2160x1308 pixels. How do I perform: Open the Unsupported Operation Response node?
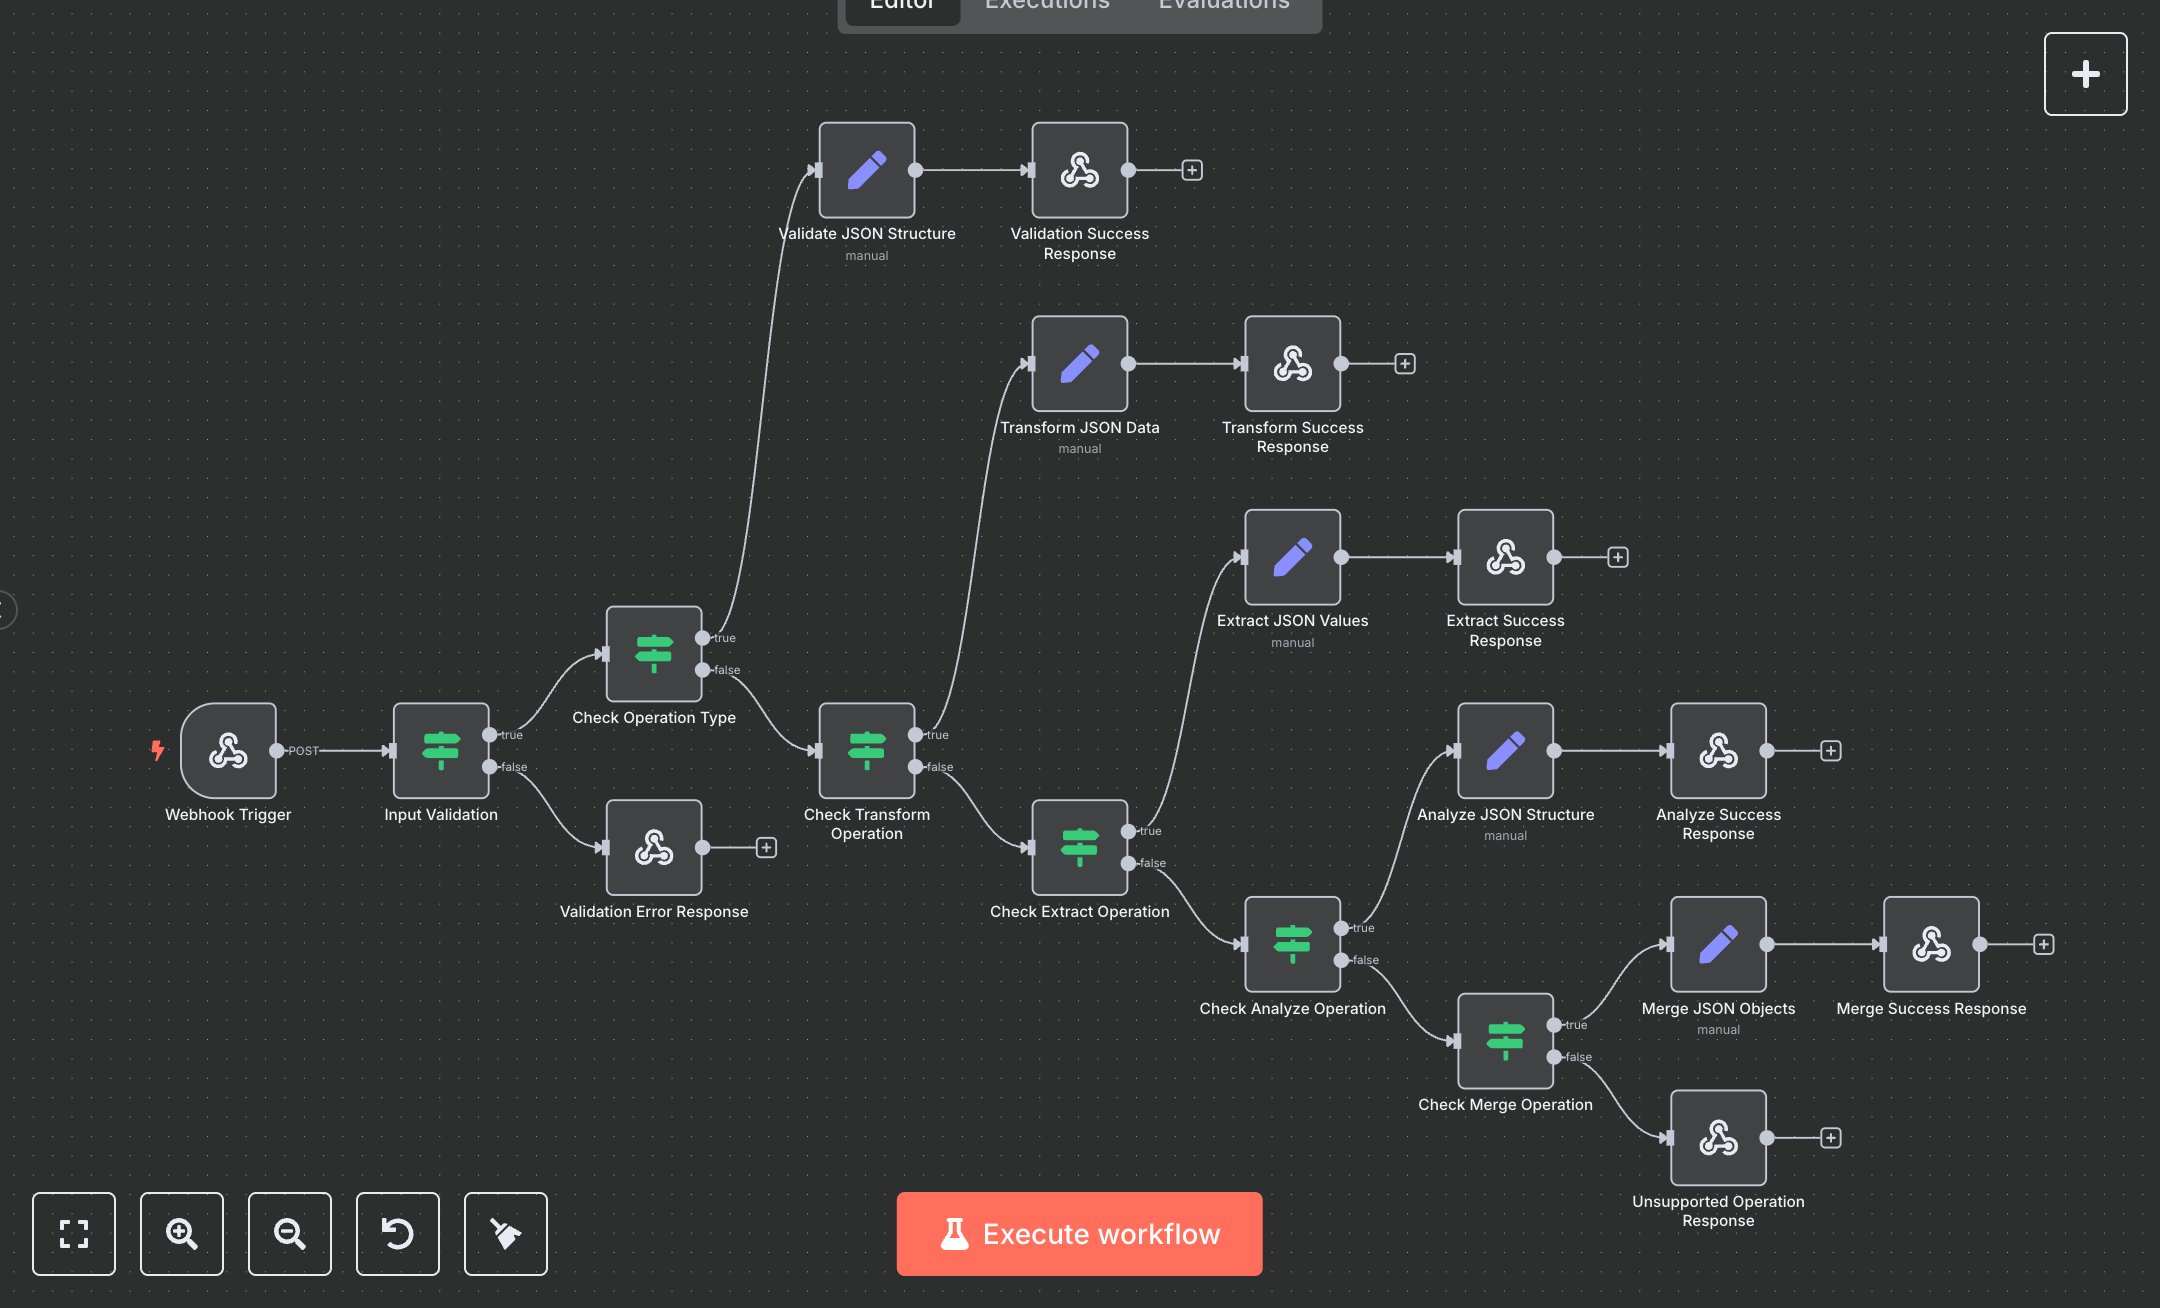1717,1137
